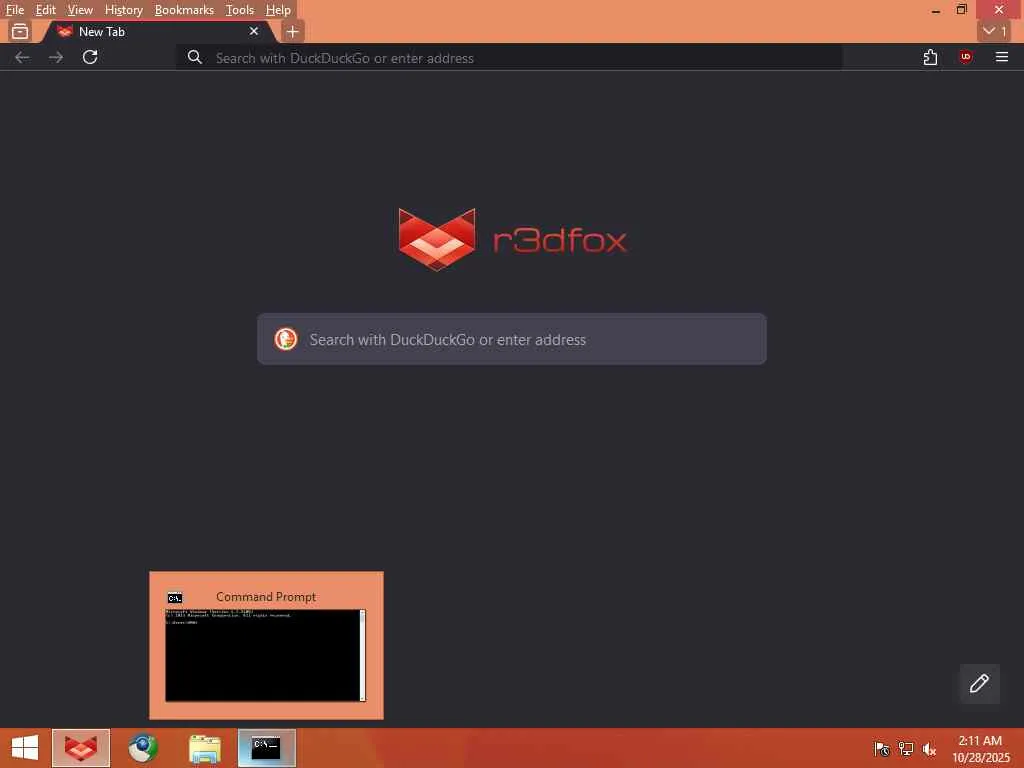This screenshot has height=768, width=1024.
Task: Open the uBlock Origin extension icon
Action: 965,57
